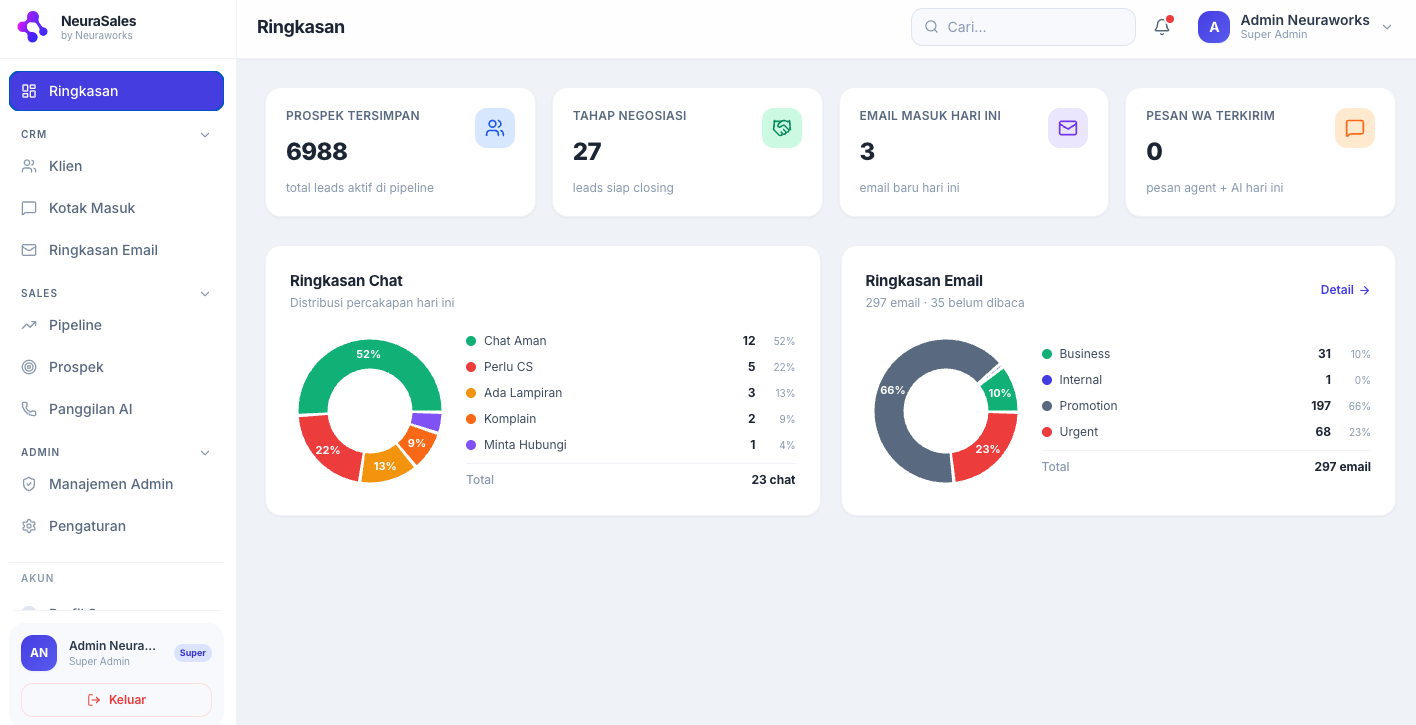Image resolution: width=1416 pixels, height=725 pixels.
Task: Open Kotak Masuk from the sidebar
Action: (x=116, y=208)
